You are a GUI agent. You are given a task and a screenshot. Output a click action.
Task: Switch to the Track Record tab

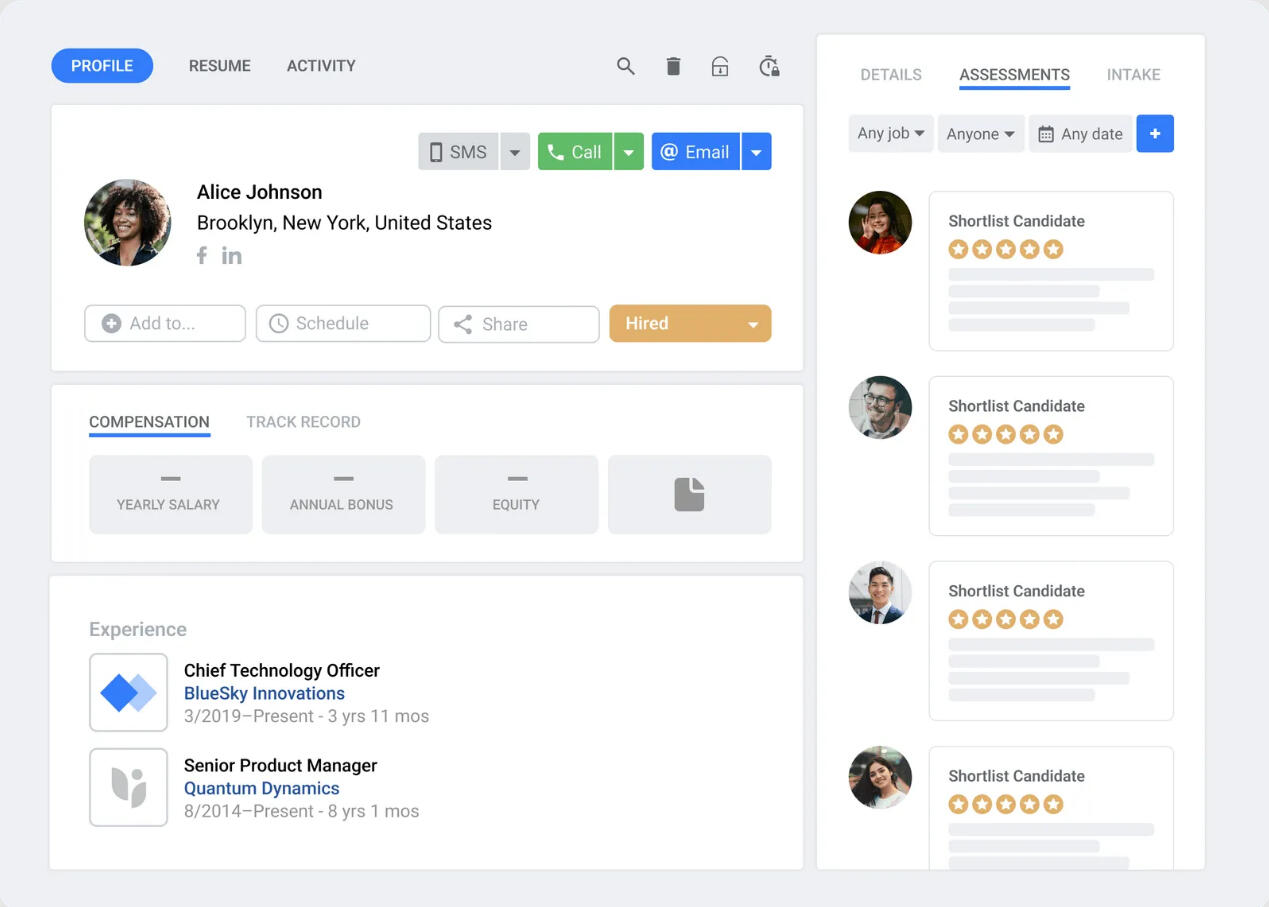pyautogui.click(x=303, y=422)
